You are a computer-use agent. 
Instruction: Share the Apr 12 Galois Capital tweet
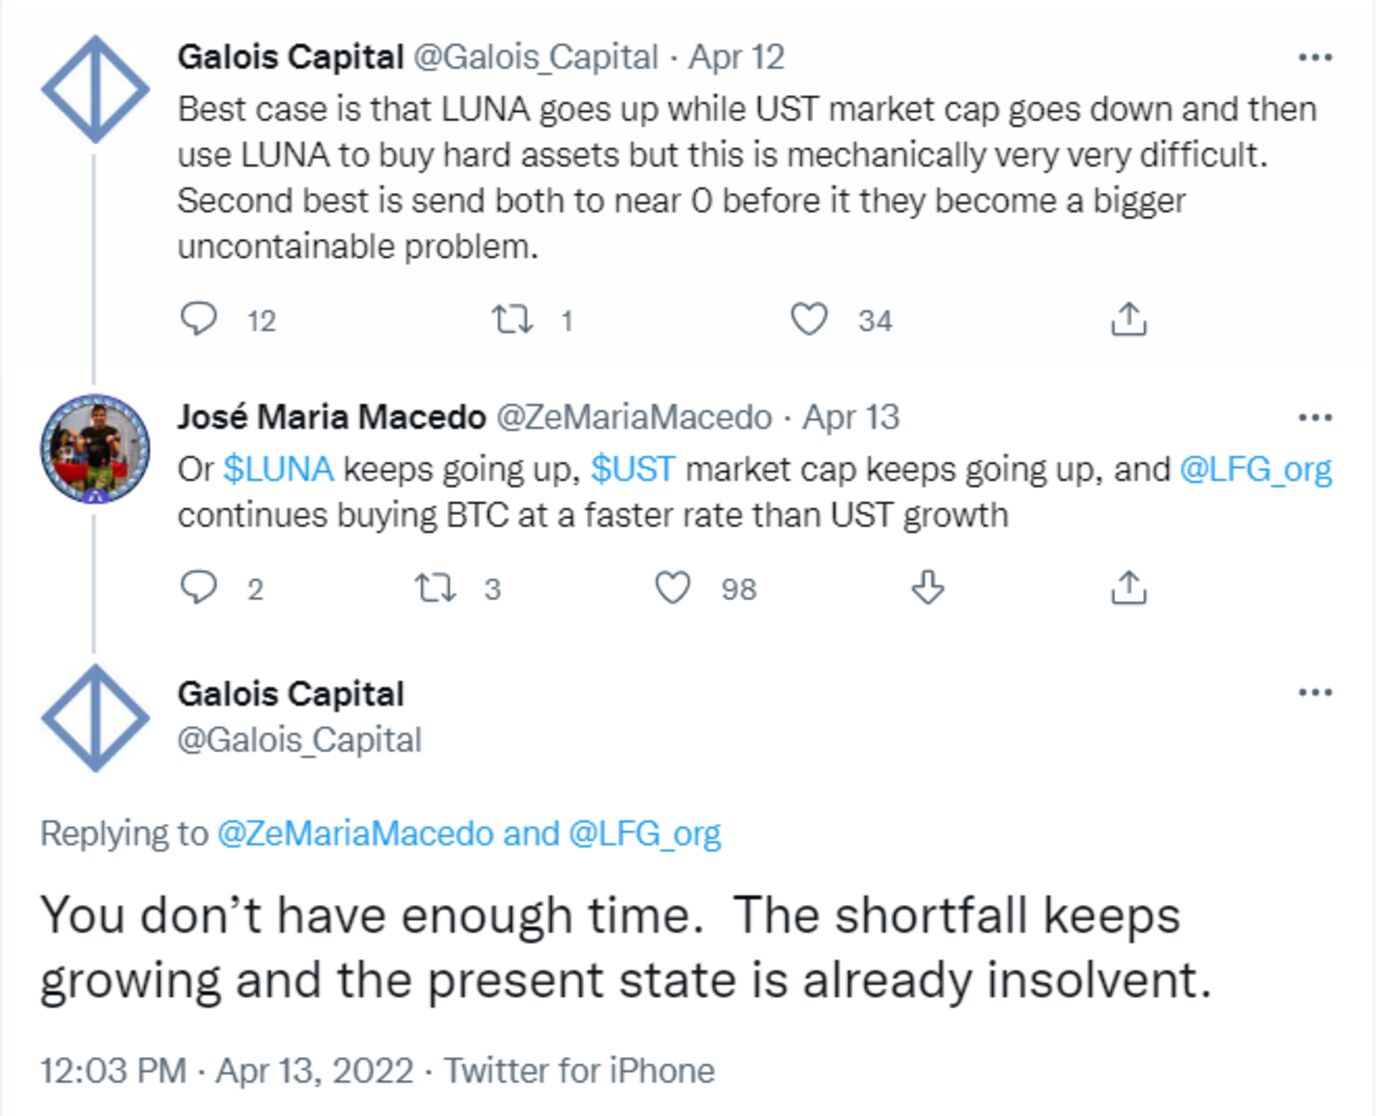(x=1128, y=319)
